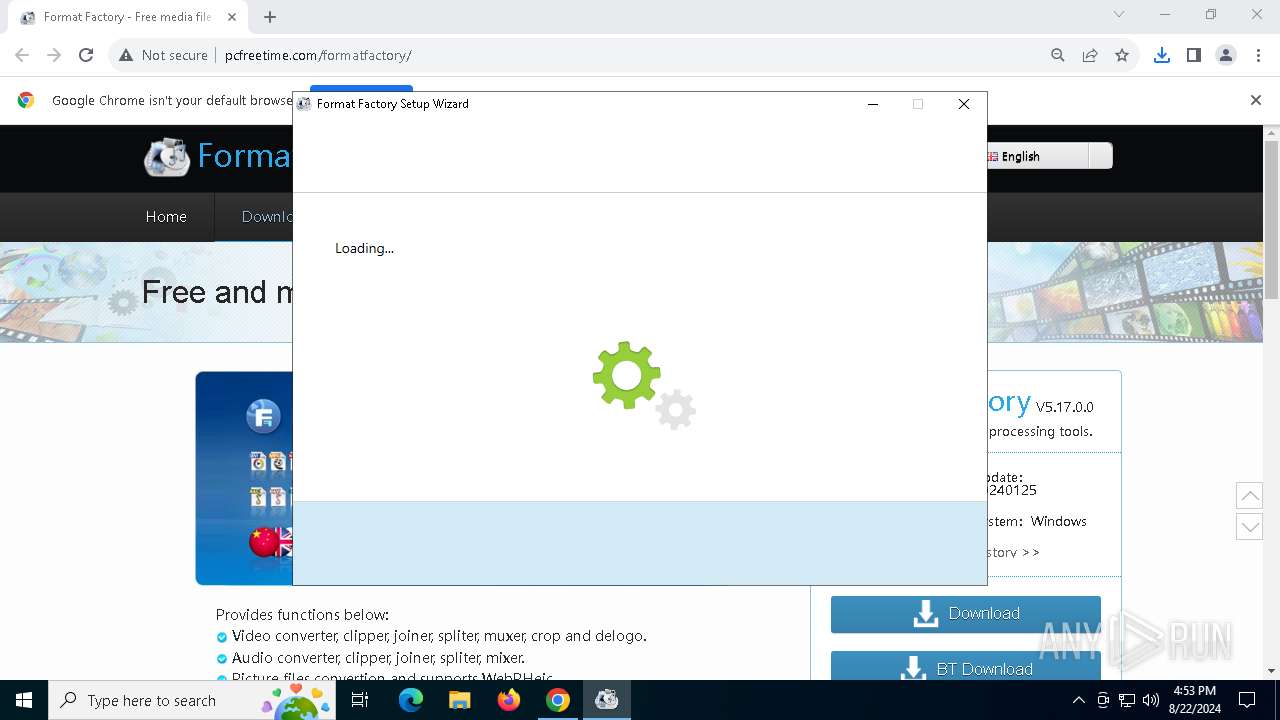Jump to page top arrow button
The width and height of the screenshot is (1280, 720).
[1249, 495]
